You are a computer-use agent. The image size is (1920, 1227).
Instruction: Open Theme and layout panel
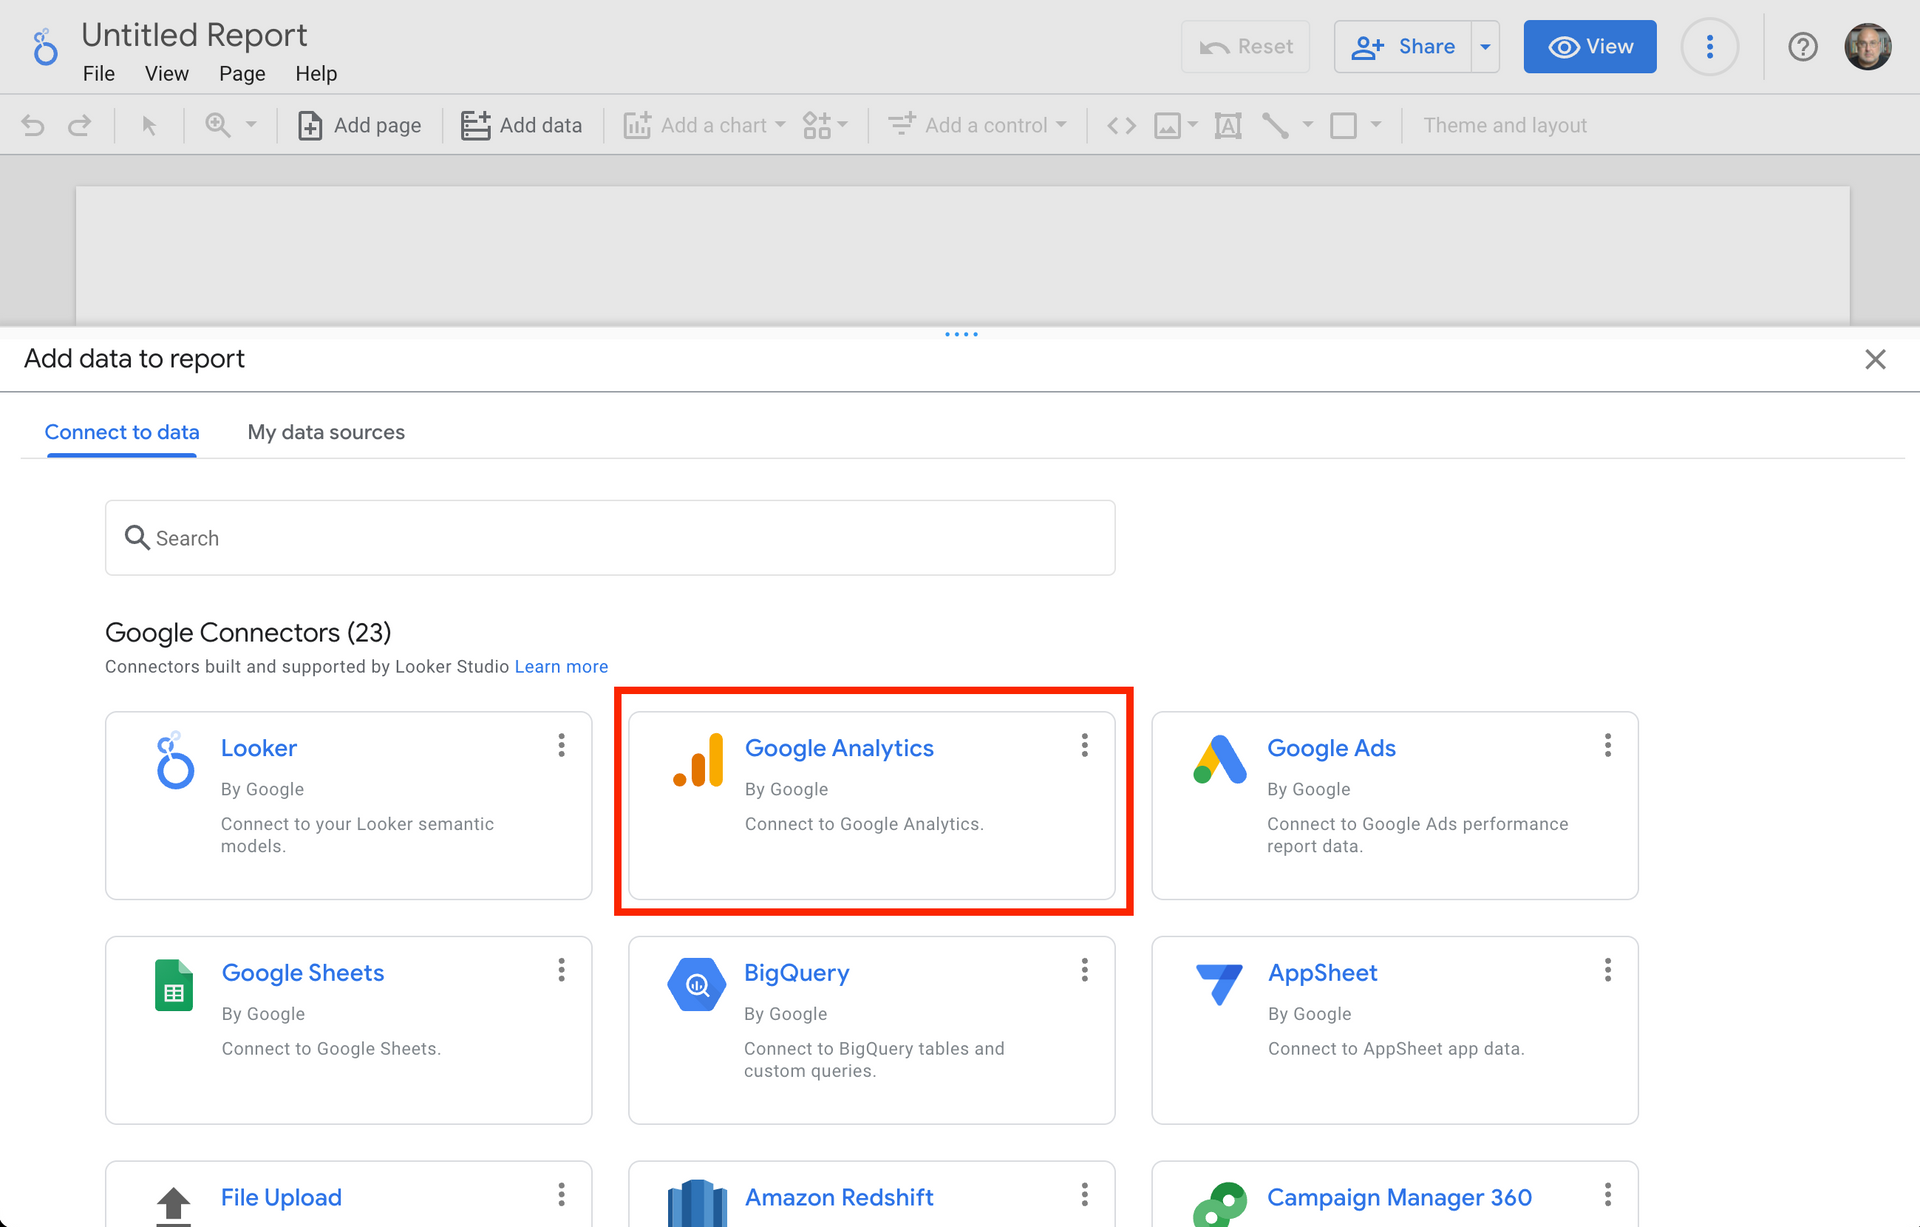[x=1505, y=125]
